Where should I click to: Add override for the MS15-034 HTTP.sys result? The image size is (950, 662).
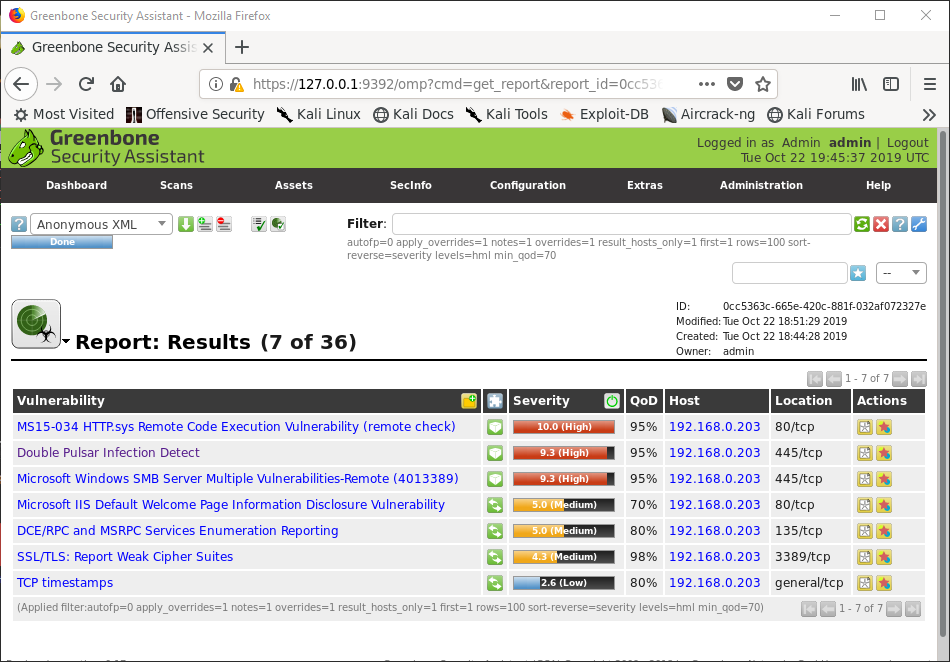884,427
